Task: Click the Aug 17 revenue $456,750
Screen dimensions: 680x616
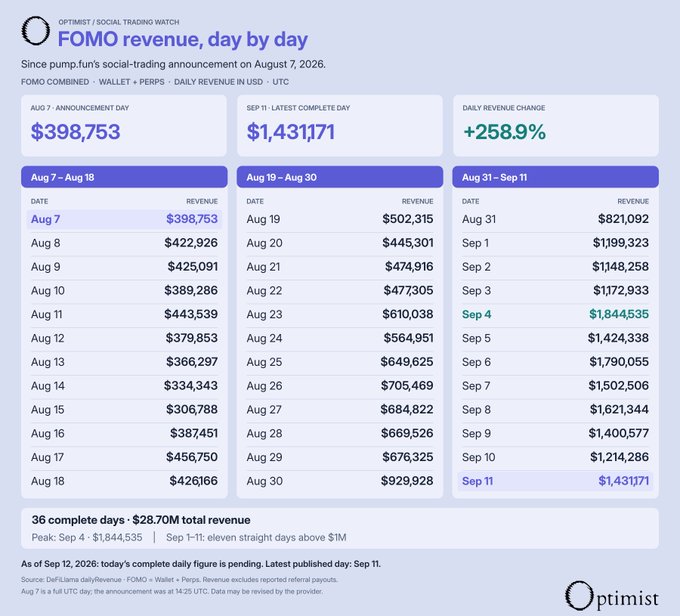Action: pos(192,457)
